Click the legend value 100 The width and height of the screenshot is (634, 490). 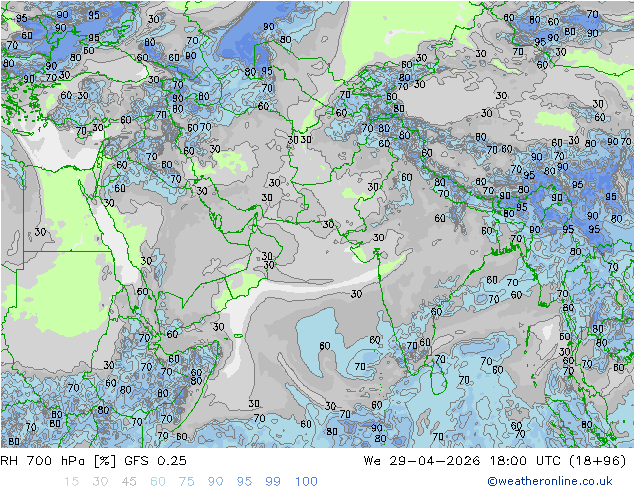pos(306,482)
